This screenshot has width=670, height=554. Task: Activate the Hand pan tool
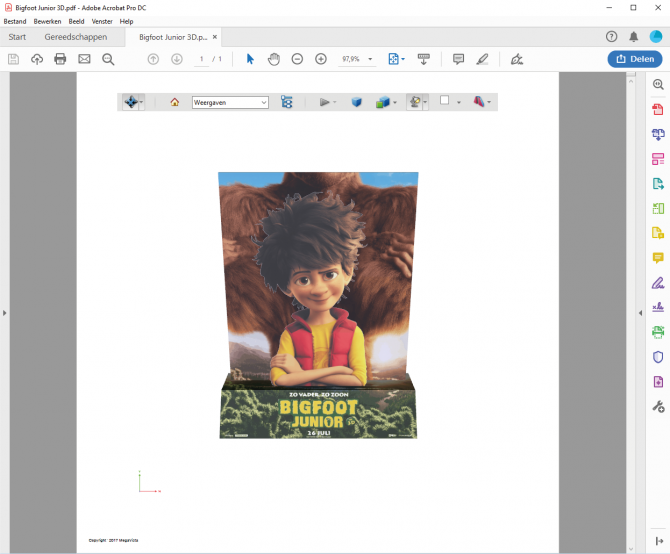click(x=274, y=59)
